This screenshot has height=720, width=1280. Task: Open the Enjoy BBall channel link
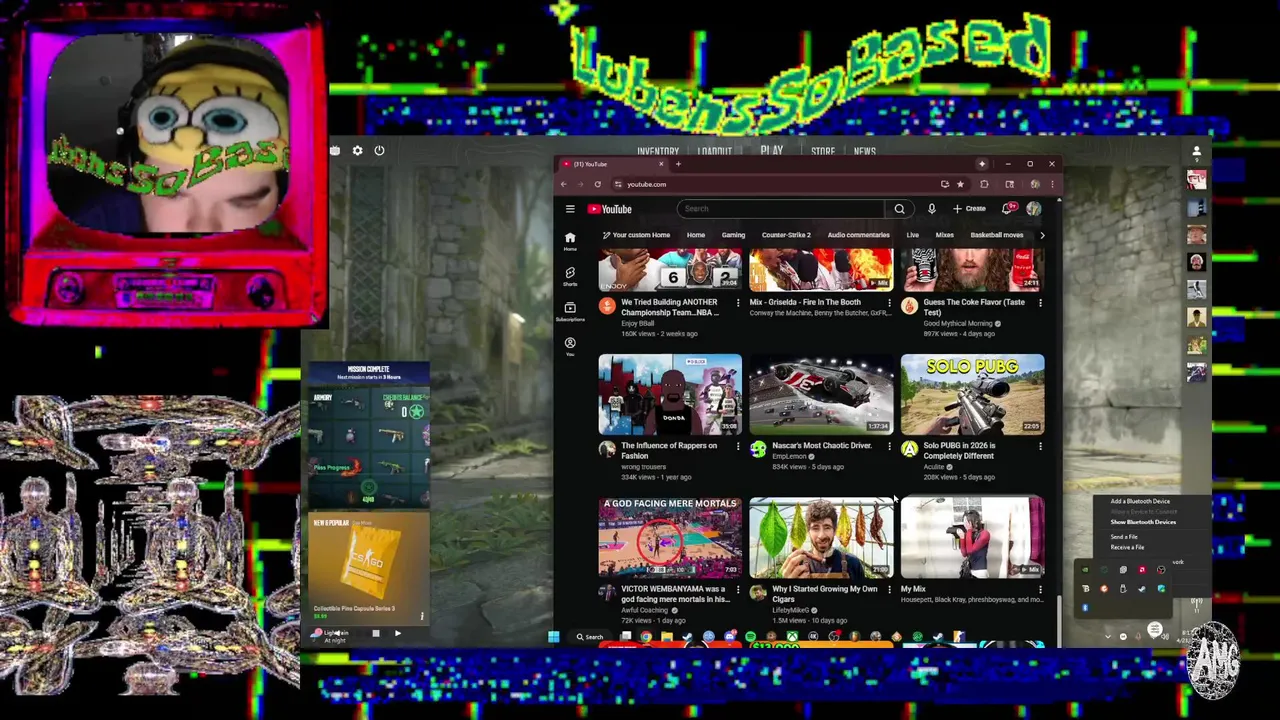[x=638, y=323]
